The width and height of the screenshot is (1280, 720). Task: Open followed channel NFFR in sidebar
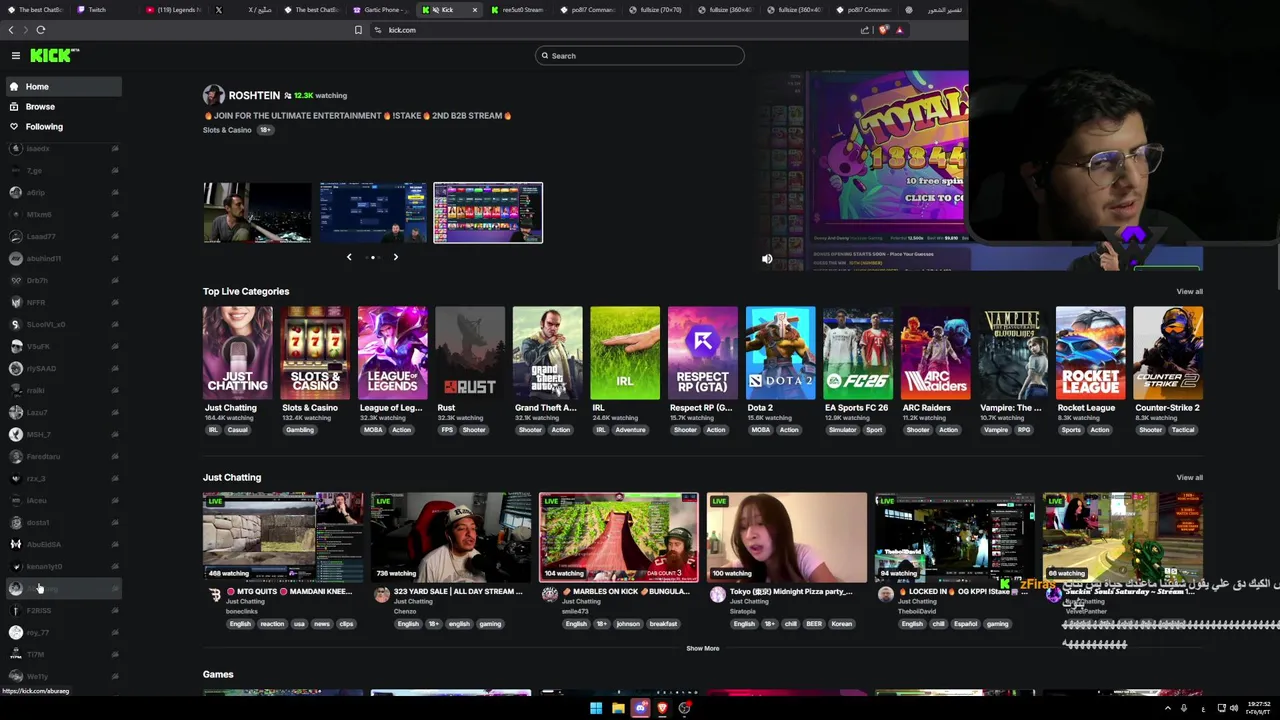(64, 302)
